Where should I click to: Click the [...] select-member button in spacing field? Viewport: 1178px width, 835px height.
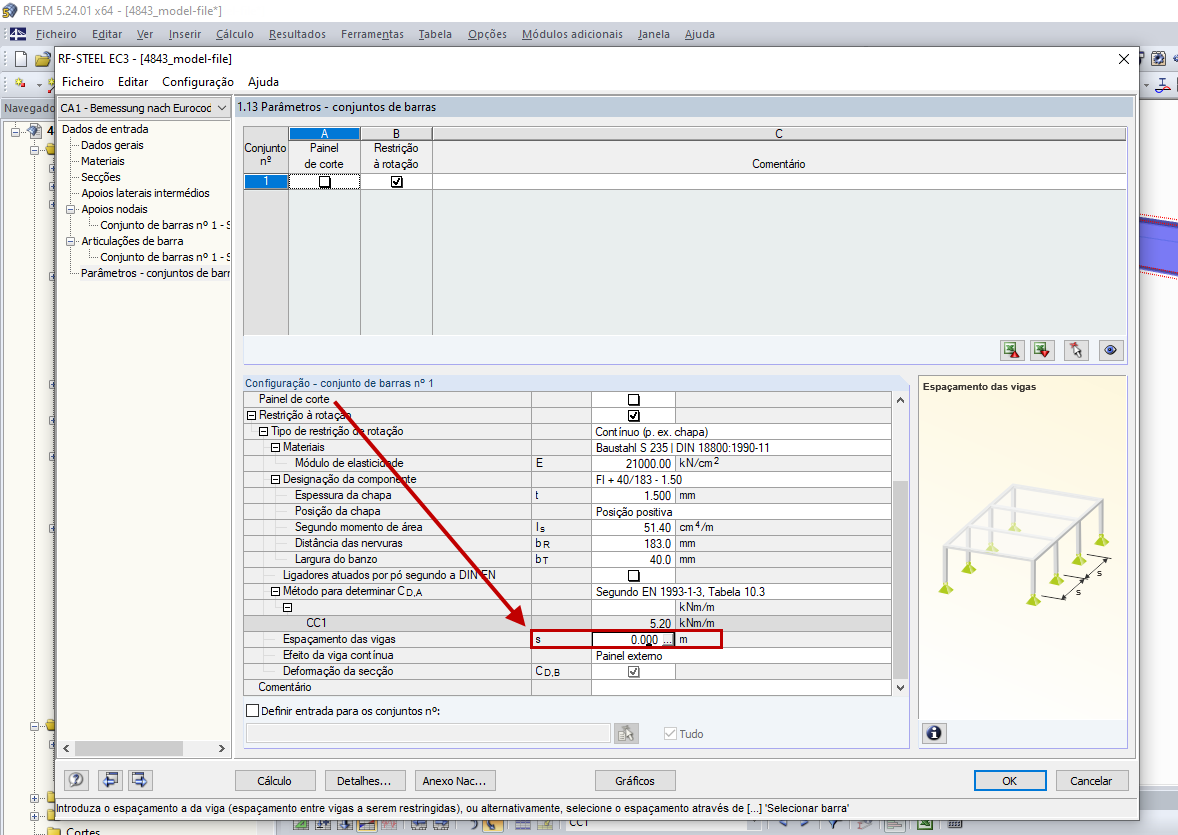[x=666, y=640]
